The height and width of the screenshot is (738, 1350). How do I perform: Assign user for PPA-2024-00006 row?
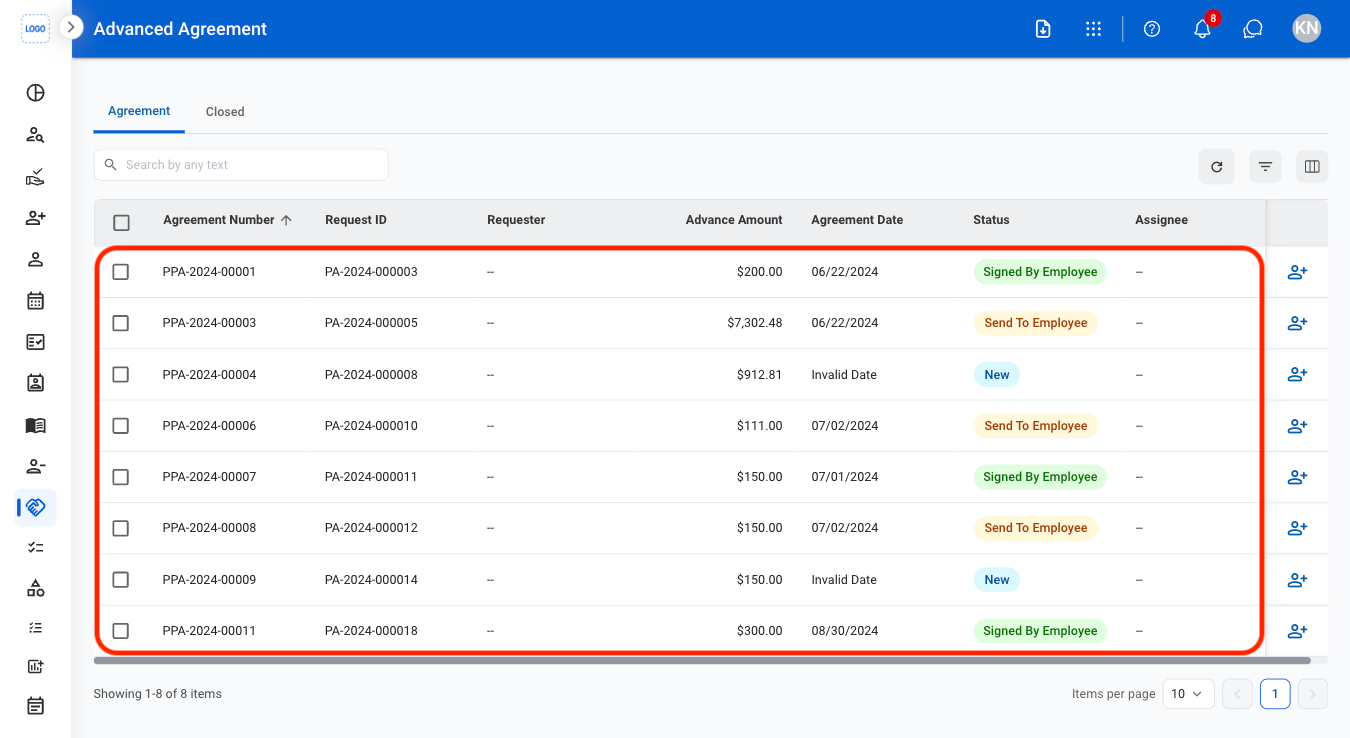pos(1297,426)
